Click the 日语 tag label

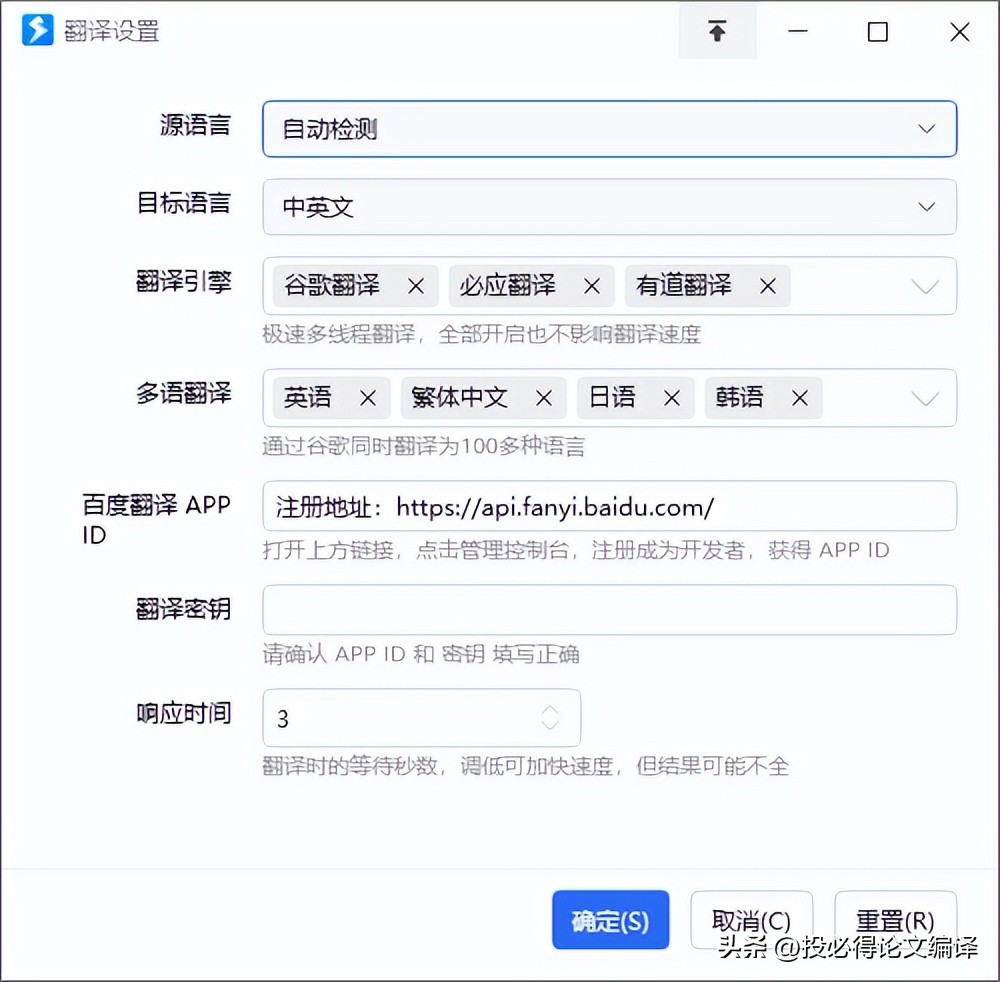tap(612, 397)
